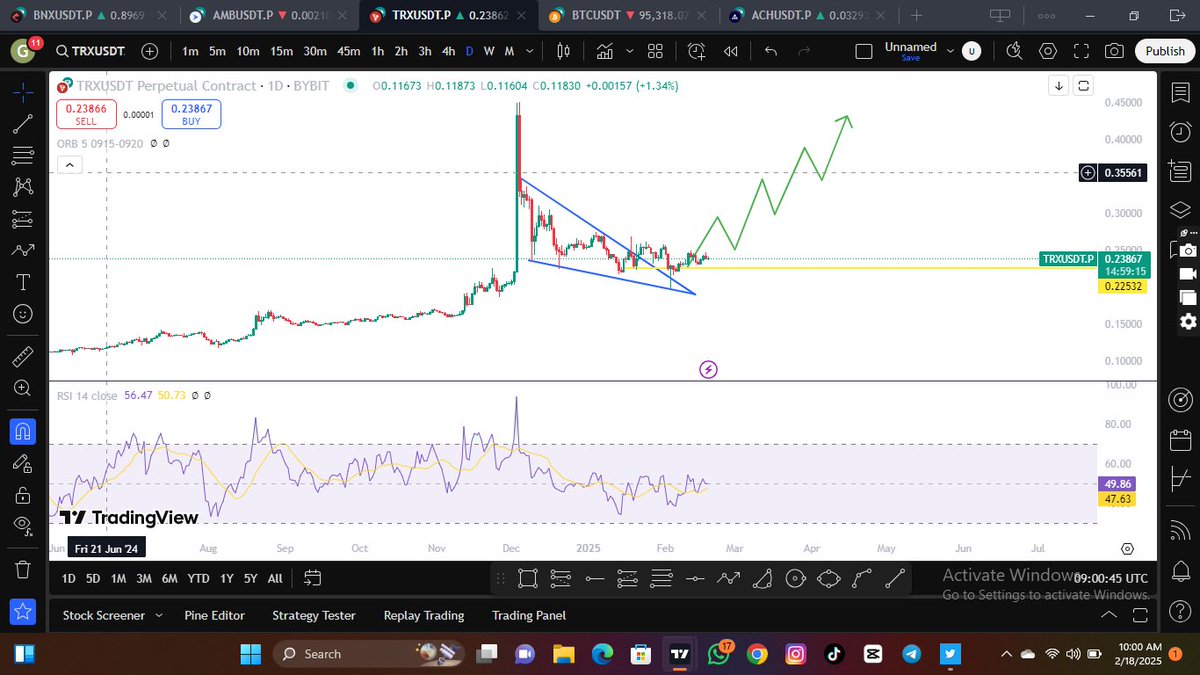Image resolution: width=1200 pixels, height=675 pixels.
Task: Open the Alerts panel in right sidebar
Action: tap(1180, 131)
